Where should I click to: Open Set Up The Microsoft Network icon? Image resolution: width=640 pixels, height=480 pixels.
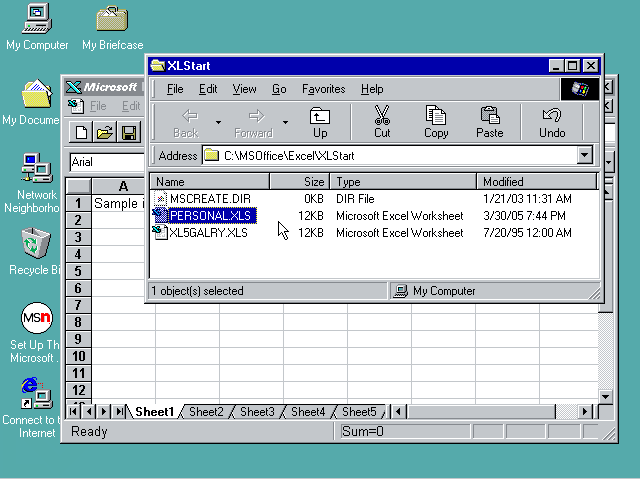pos(37,318)
